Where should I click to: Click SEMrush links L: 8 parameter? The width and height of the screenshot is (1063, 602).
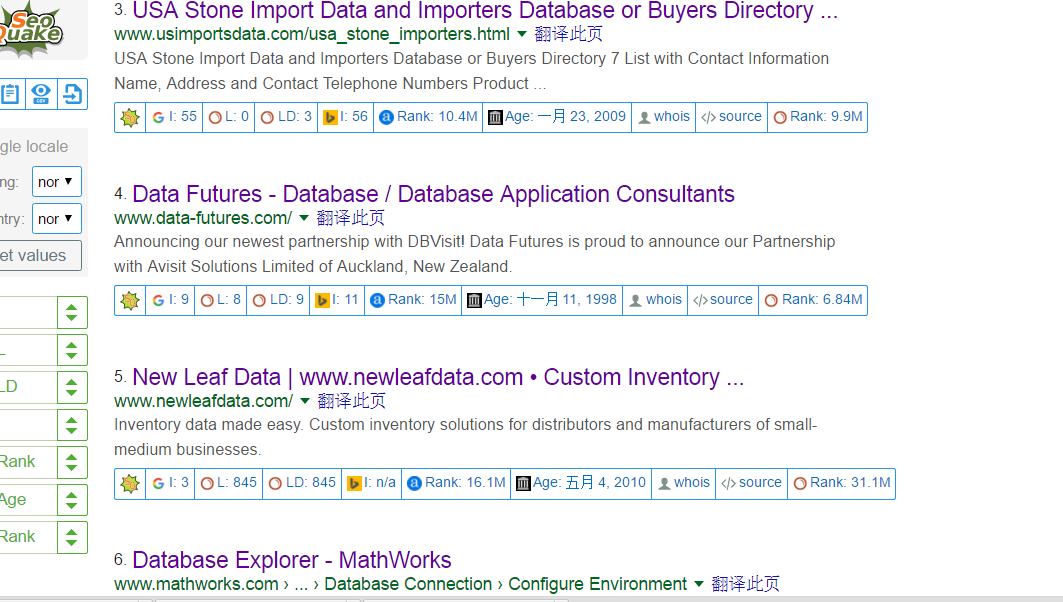[220, 300]
